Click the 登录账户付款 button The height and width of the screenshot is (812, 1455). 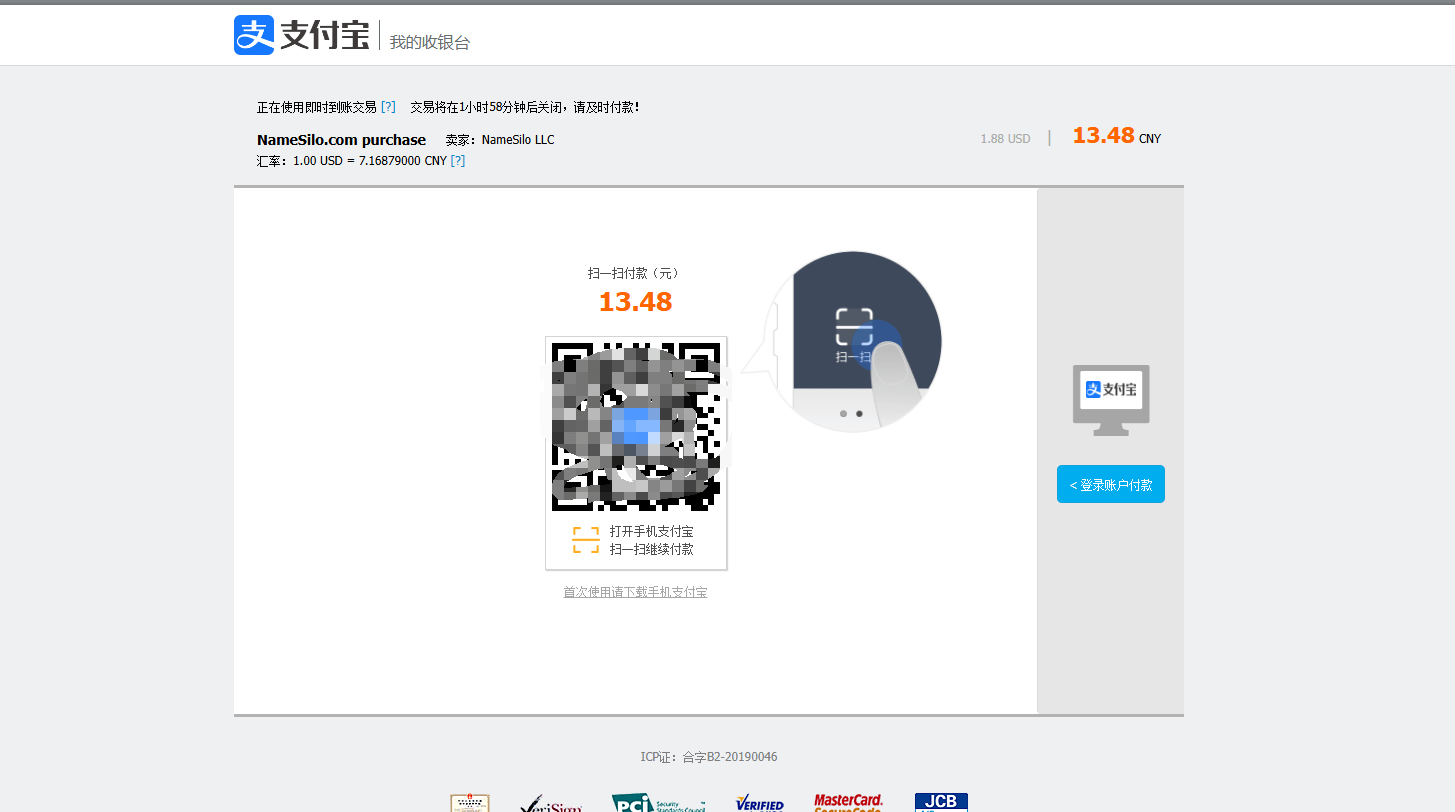tap(1110, 485)
